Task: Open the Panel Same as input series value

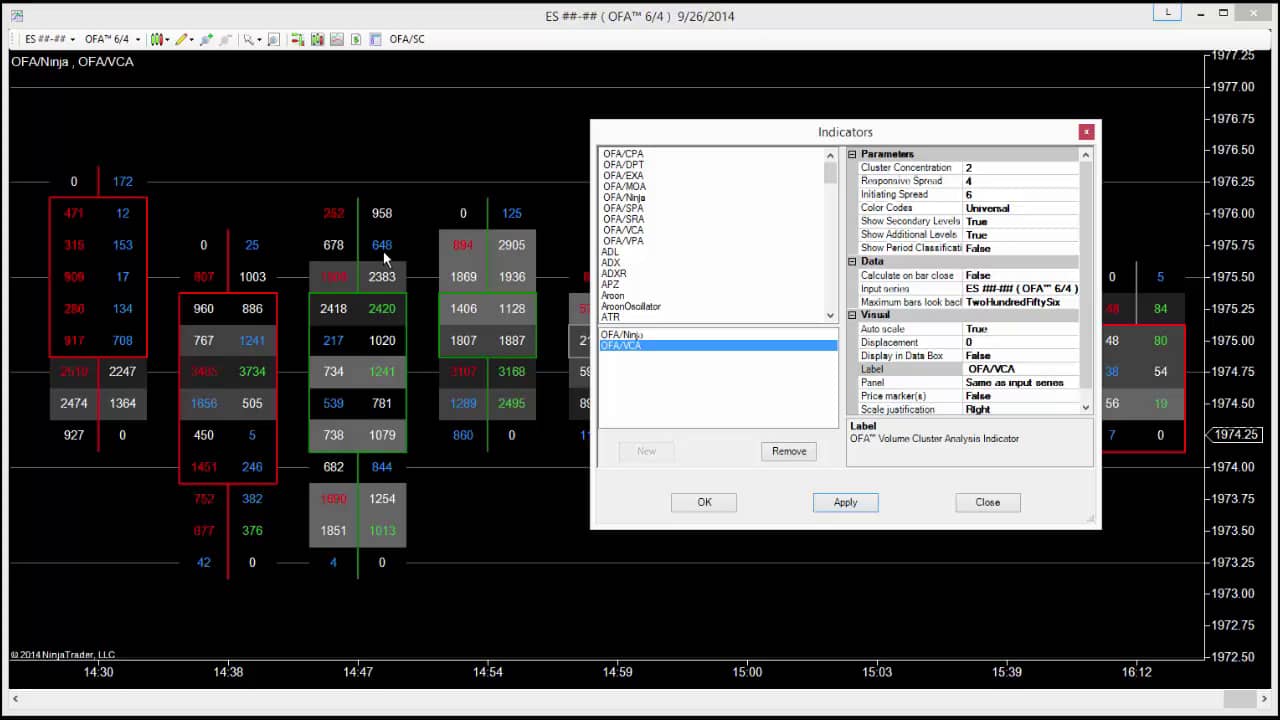Action: click(x=1020, y=382)
